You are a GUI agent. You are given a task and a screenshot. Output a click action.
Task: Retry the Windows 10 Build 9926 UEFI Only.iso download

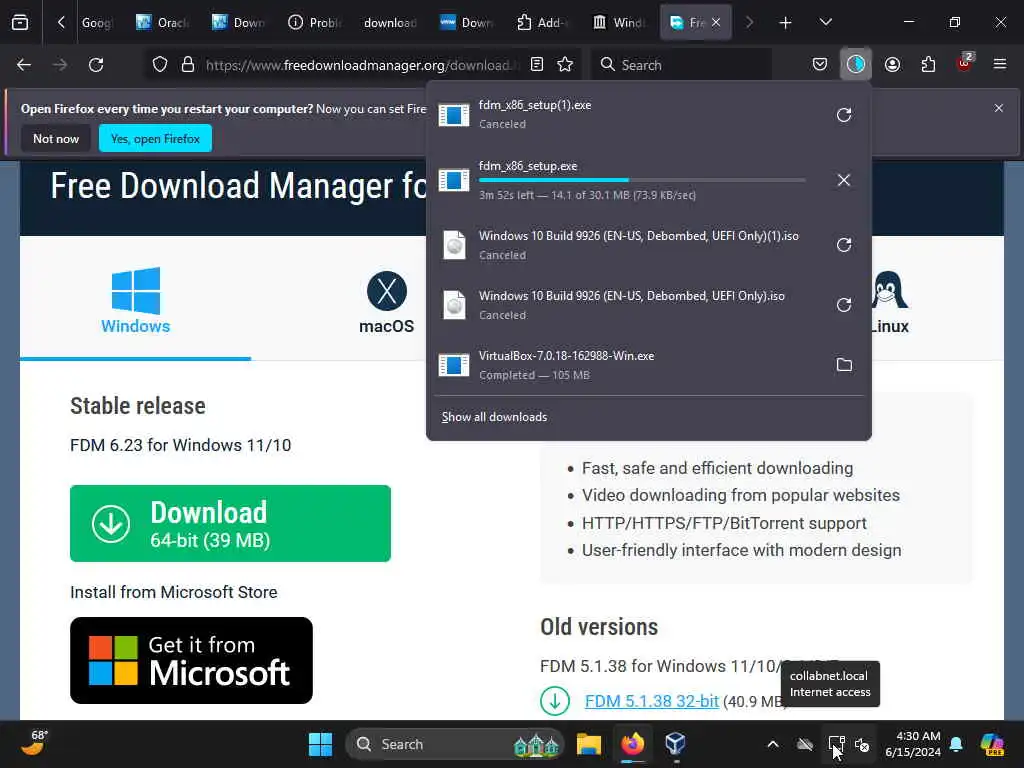844,305
